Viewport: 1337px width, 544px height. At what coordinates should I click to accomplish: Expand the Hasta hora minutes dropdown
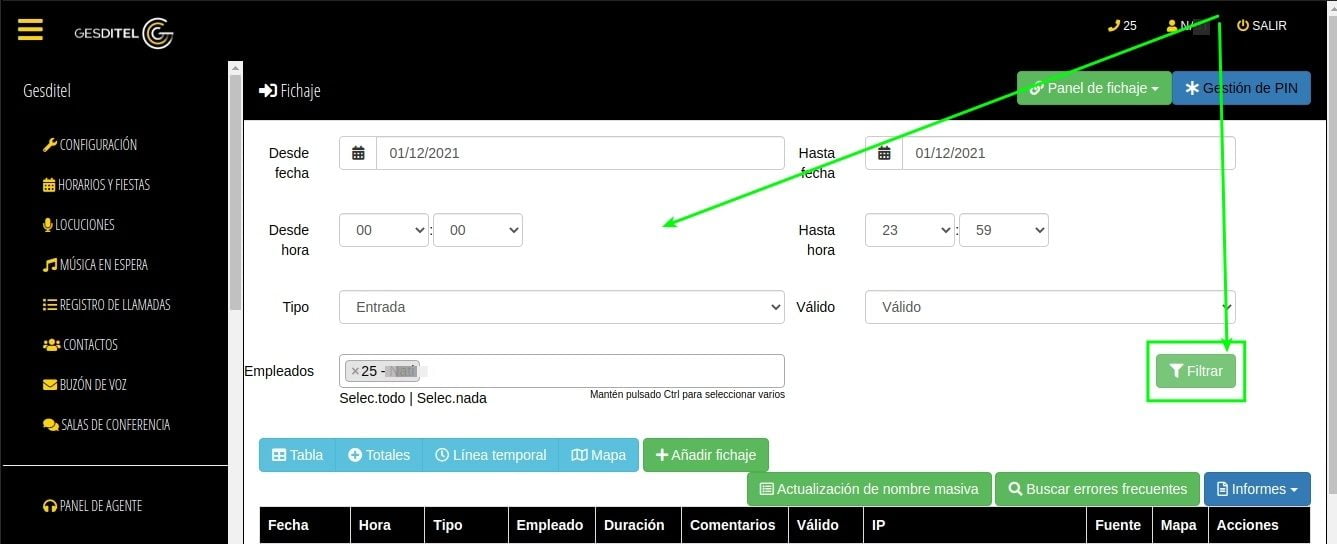1003,230
